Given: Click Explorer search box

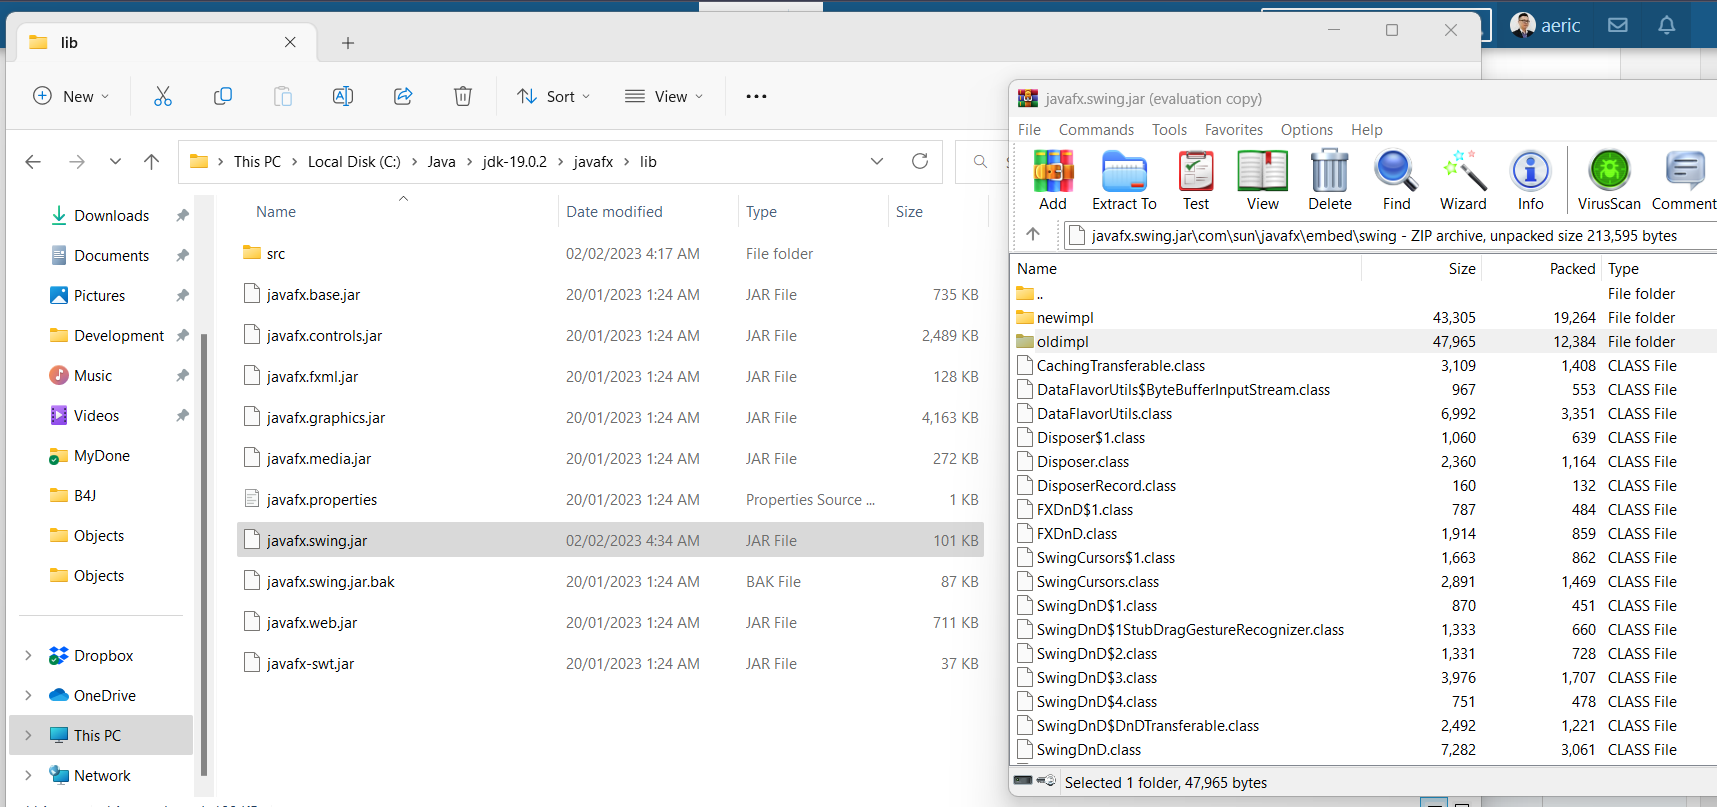Looking at the screenshot, I should click(983, 161).
